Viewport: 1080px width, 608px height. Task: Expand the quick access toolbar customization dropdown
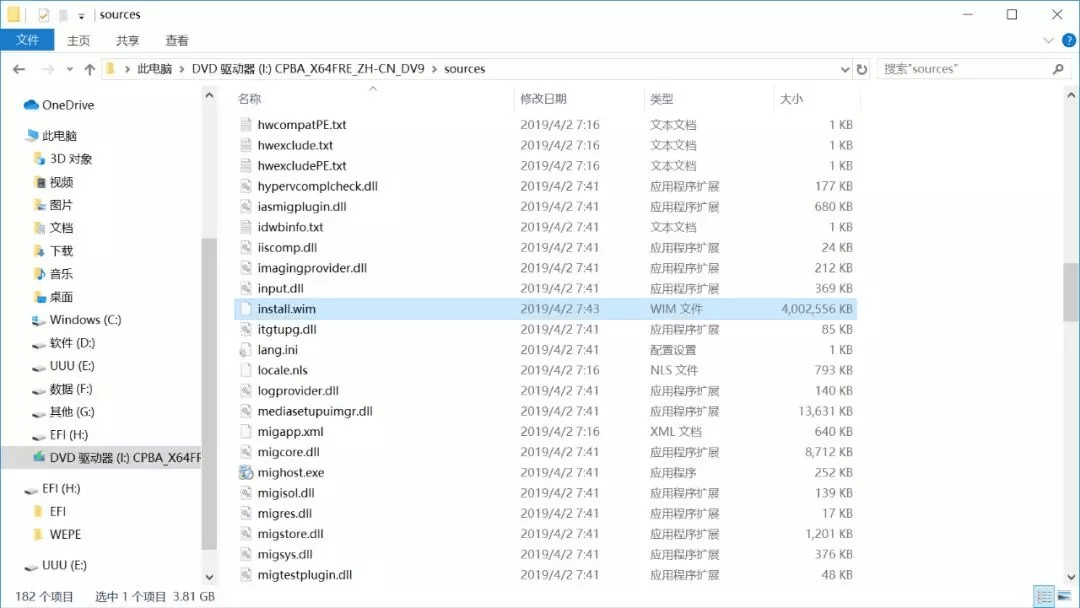coord(80,15)
